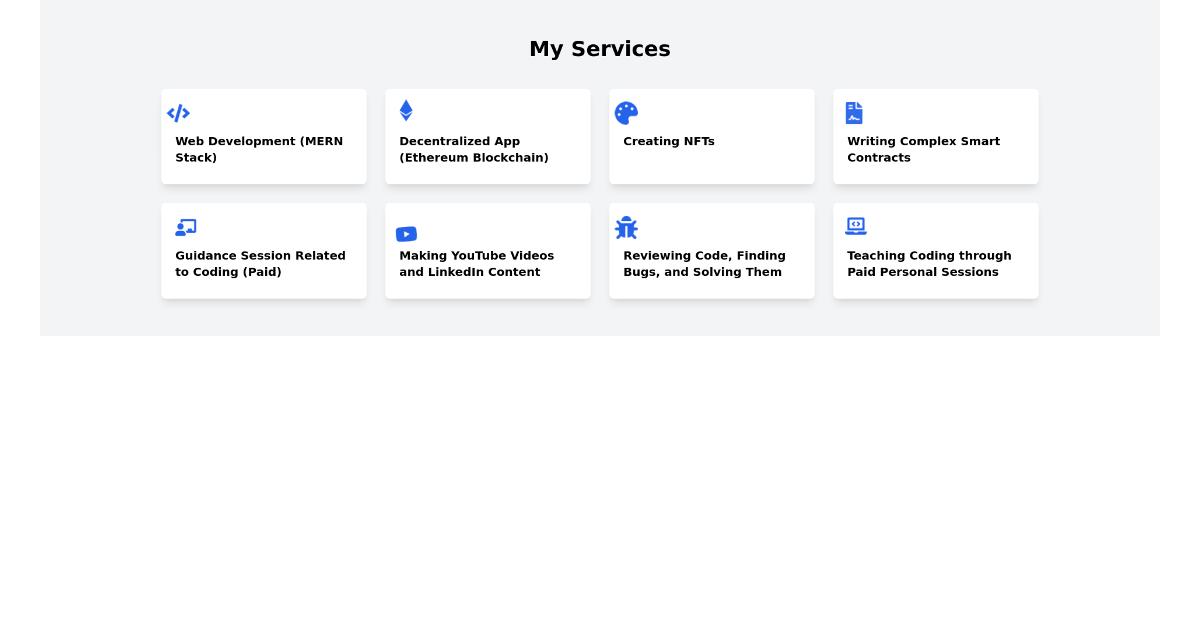Click the Creating NFTs card body
Screen dimensions: 1200x630
coord(711,160)
